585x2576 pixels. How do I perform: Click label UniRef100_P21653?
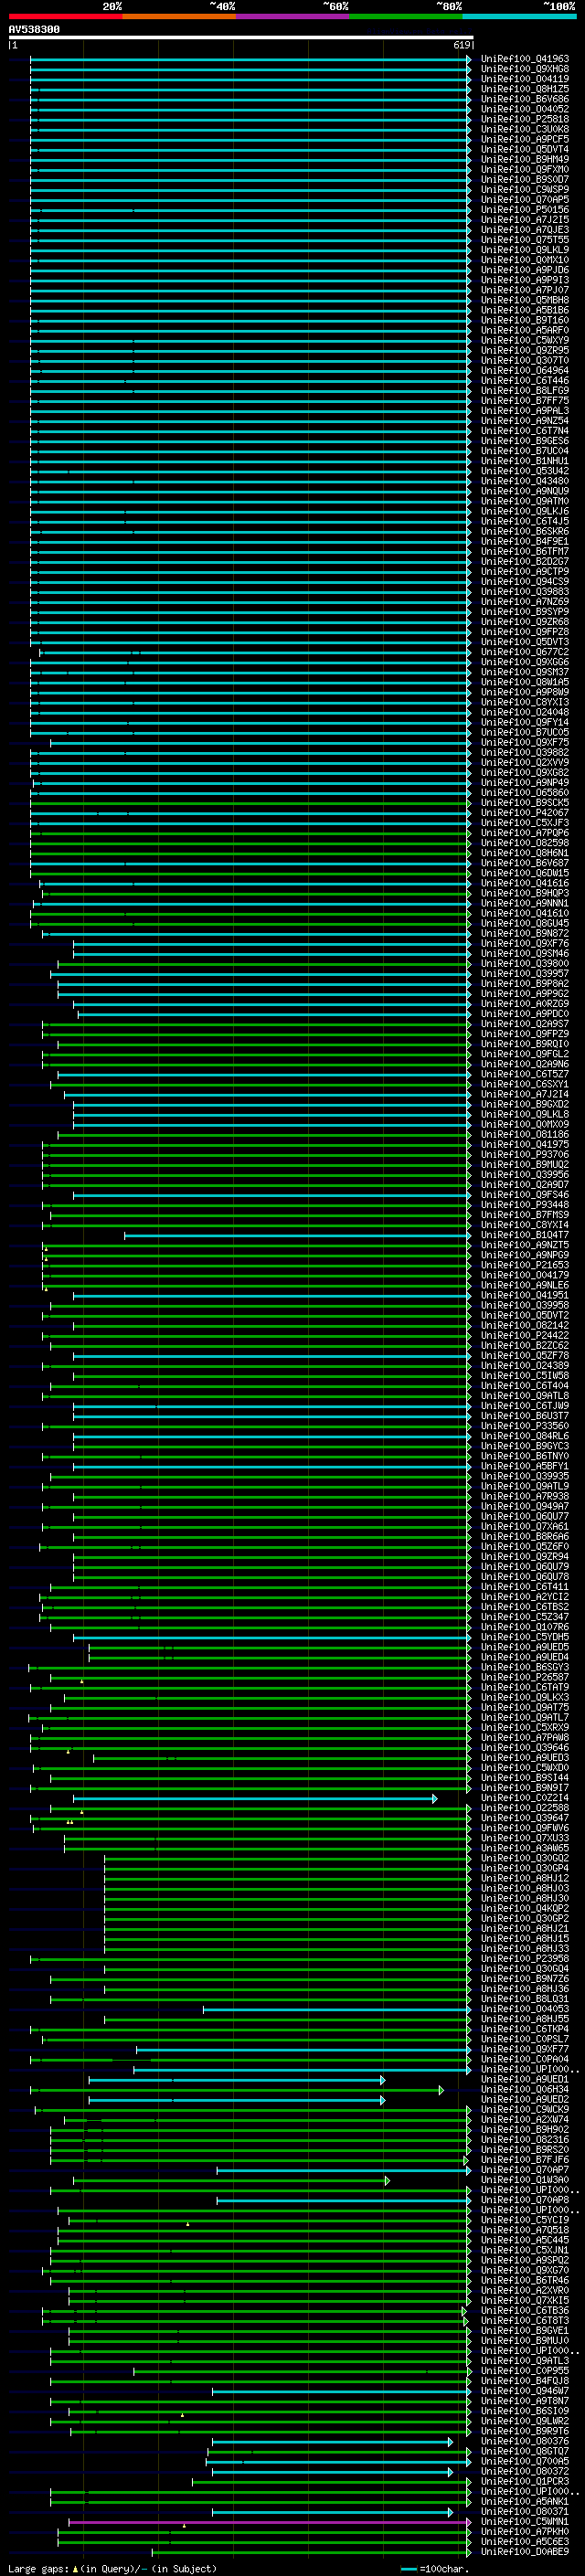click(525, 1265)
